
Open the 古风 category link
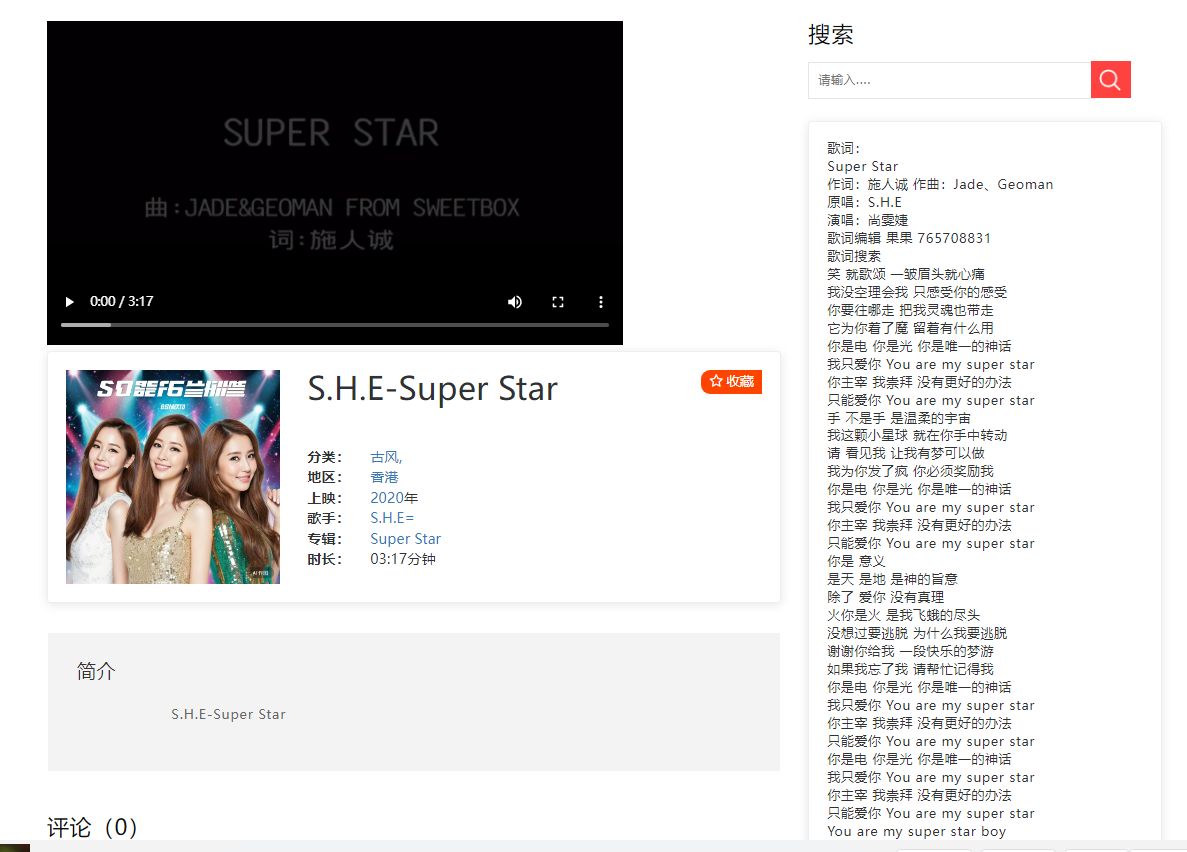click(386, 457)
